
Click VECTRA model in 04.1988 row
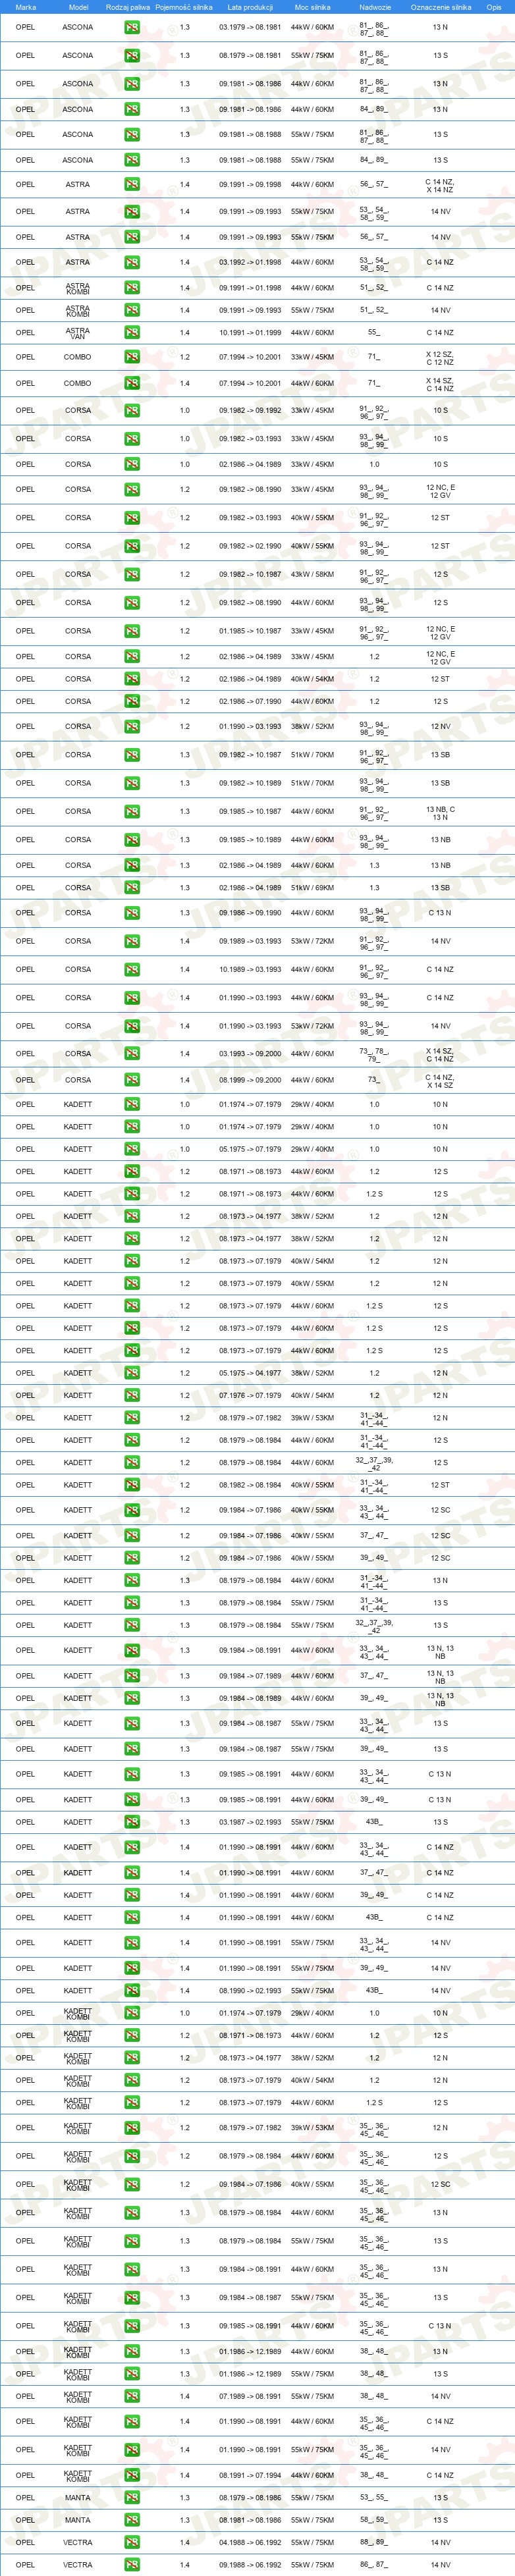click(x=78, y=2542)
